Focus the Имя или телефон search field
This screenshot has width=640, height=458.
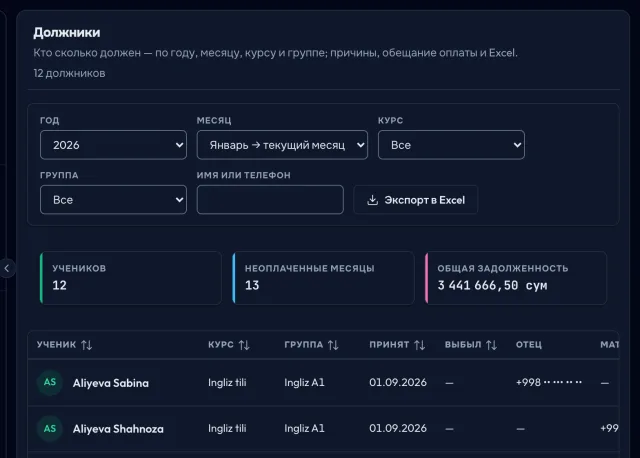click(x=270, y=200)
